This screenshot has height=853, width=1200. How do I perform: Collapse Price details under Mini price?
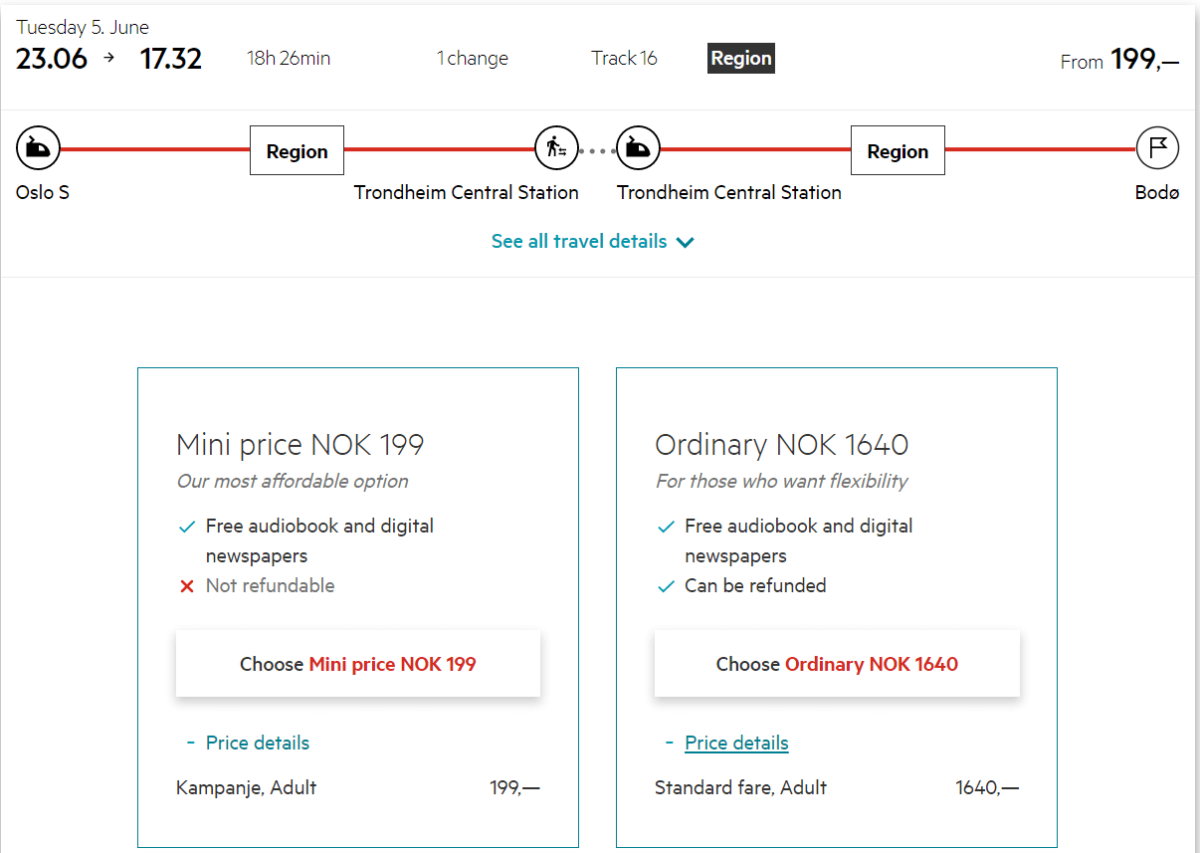[x=256, y=743]
